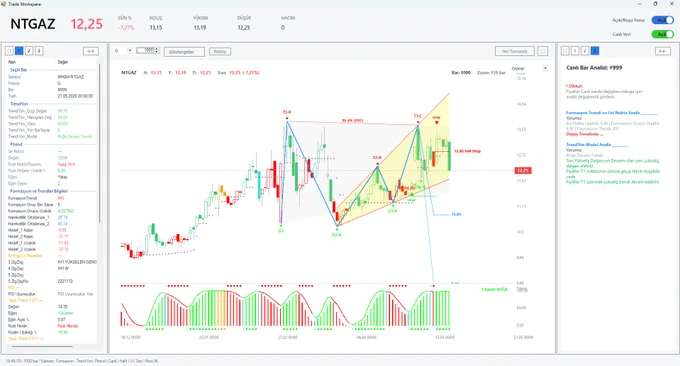Click the TrendYön_Model value Boğa Devam Trendi
680x366 pixels.
click(x=74, y=137)
